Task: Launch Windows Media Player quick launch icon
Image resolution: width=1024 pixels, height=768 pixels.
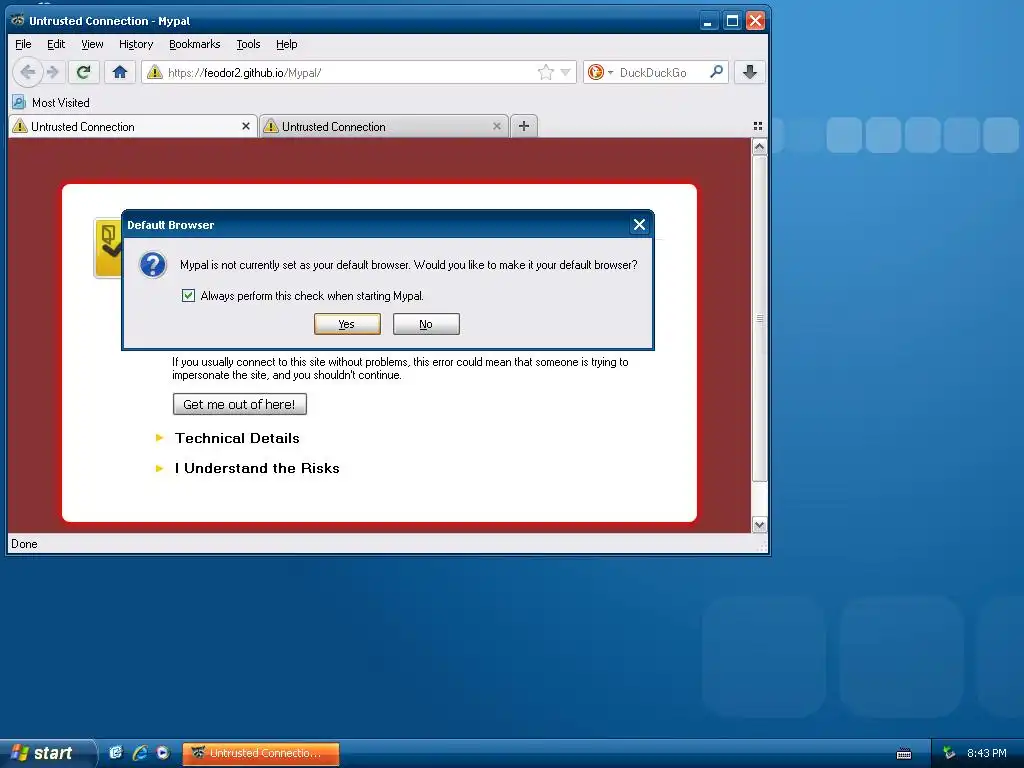Action: click(x=163, y=753)
